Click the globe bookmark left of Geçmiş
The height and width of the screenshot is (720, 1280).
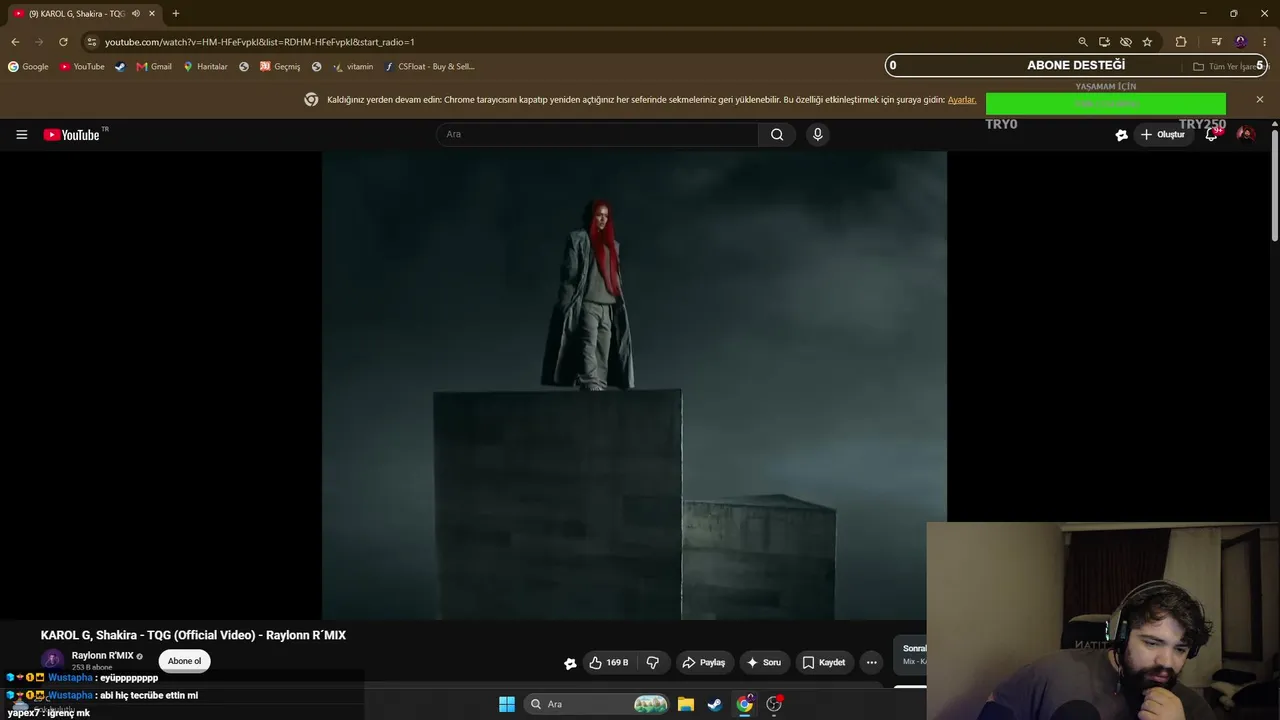click(244, 67)
